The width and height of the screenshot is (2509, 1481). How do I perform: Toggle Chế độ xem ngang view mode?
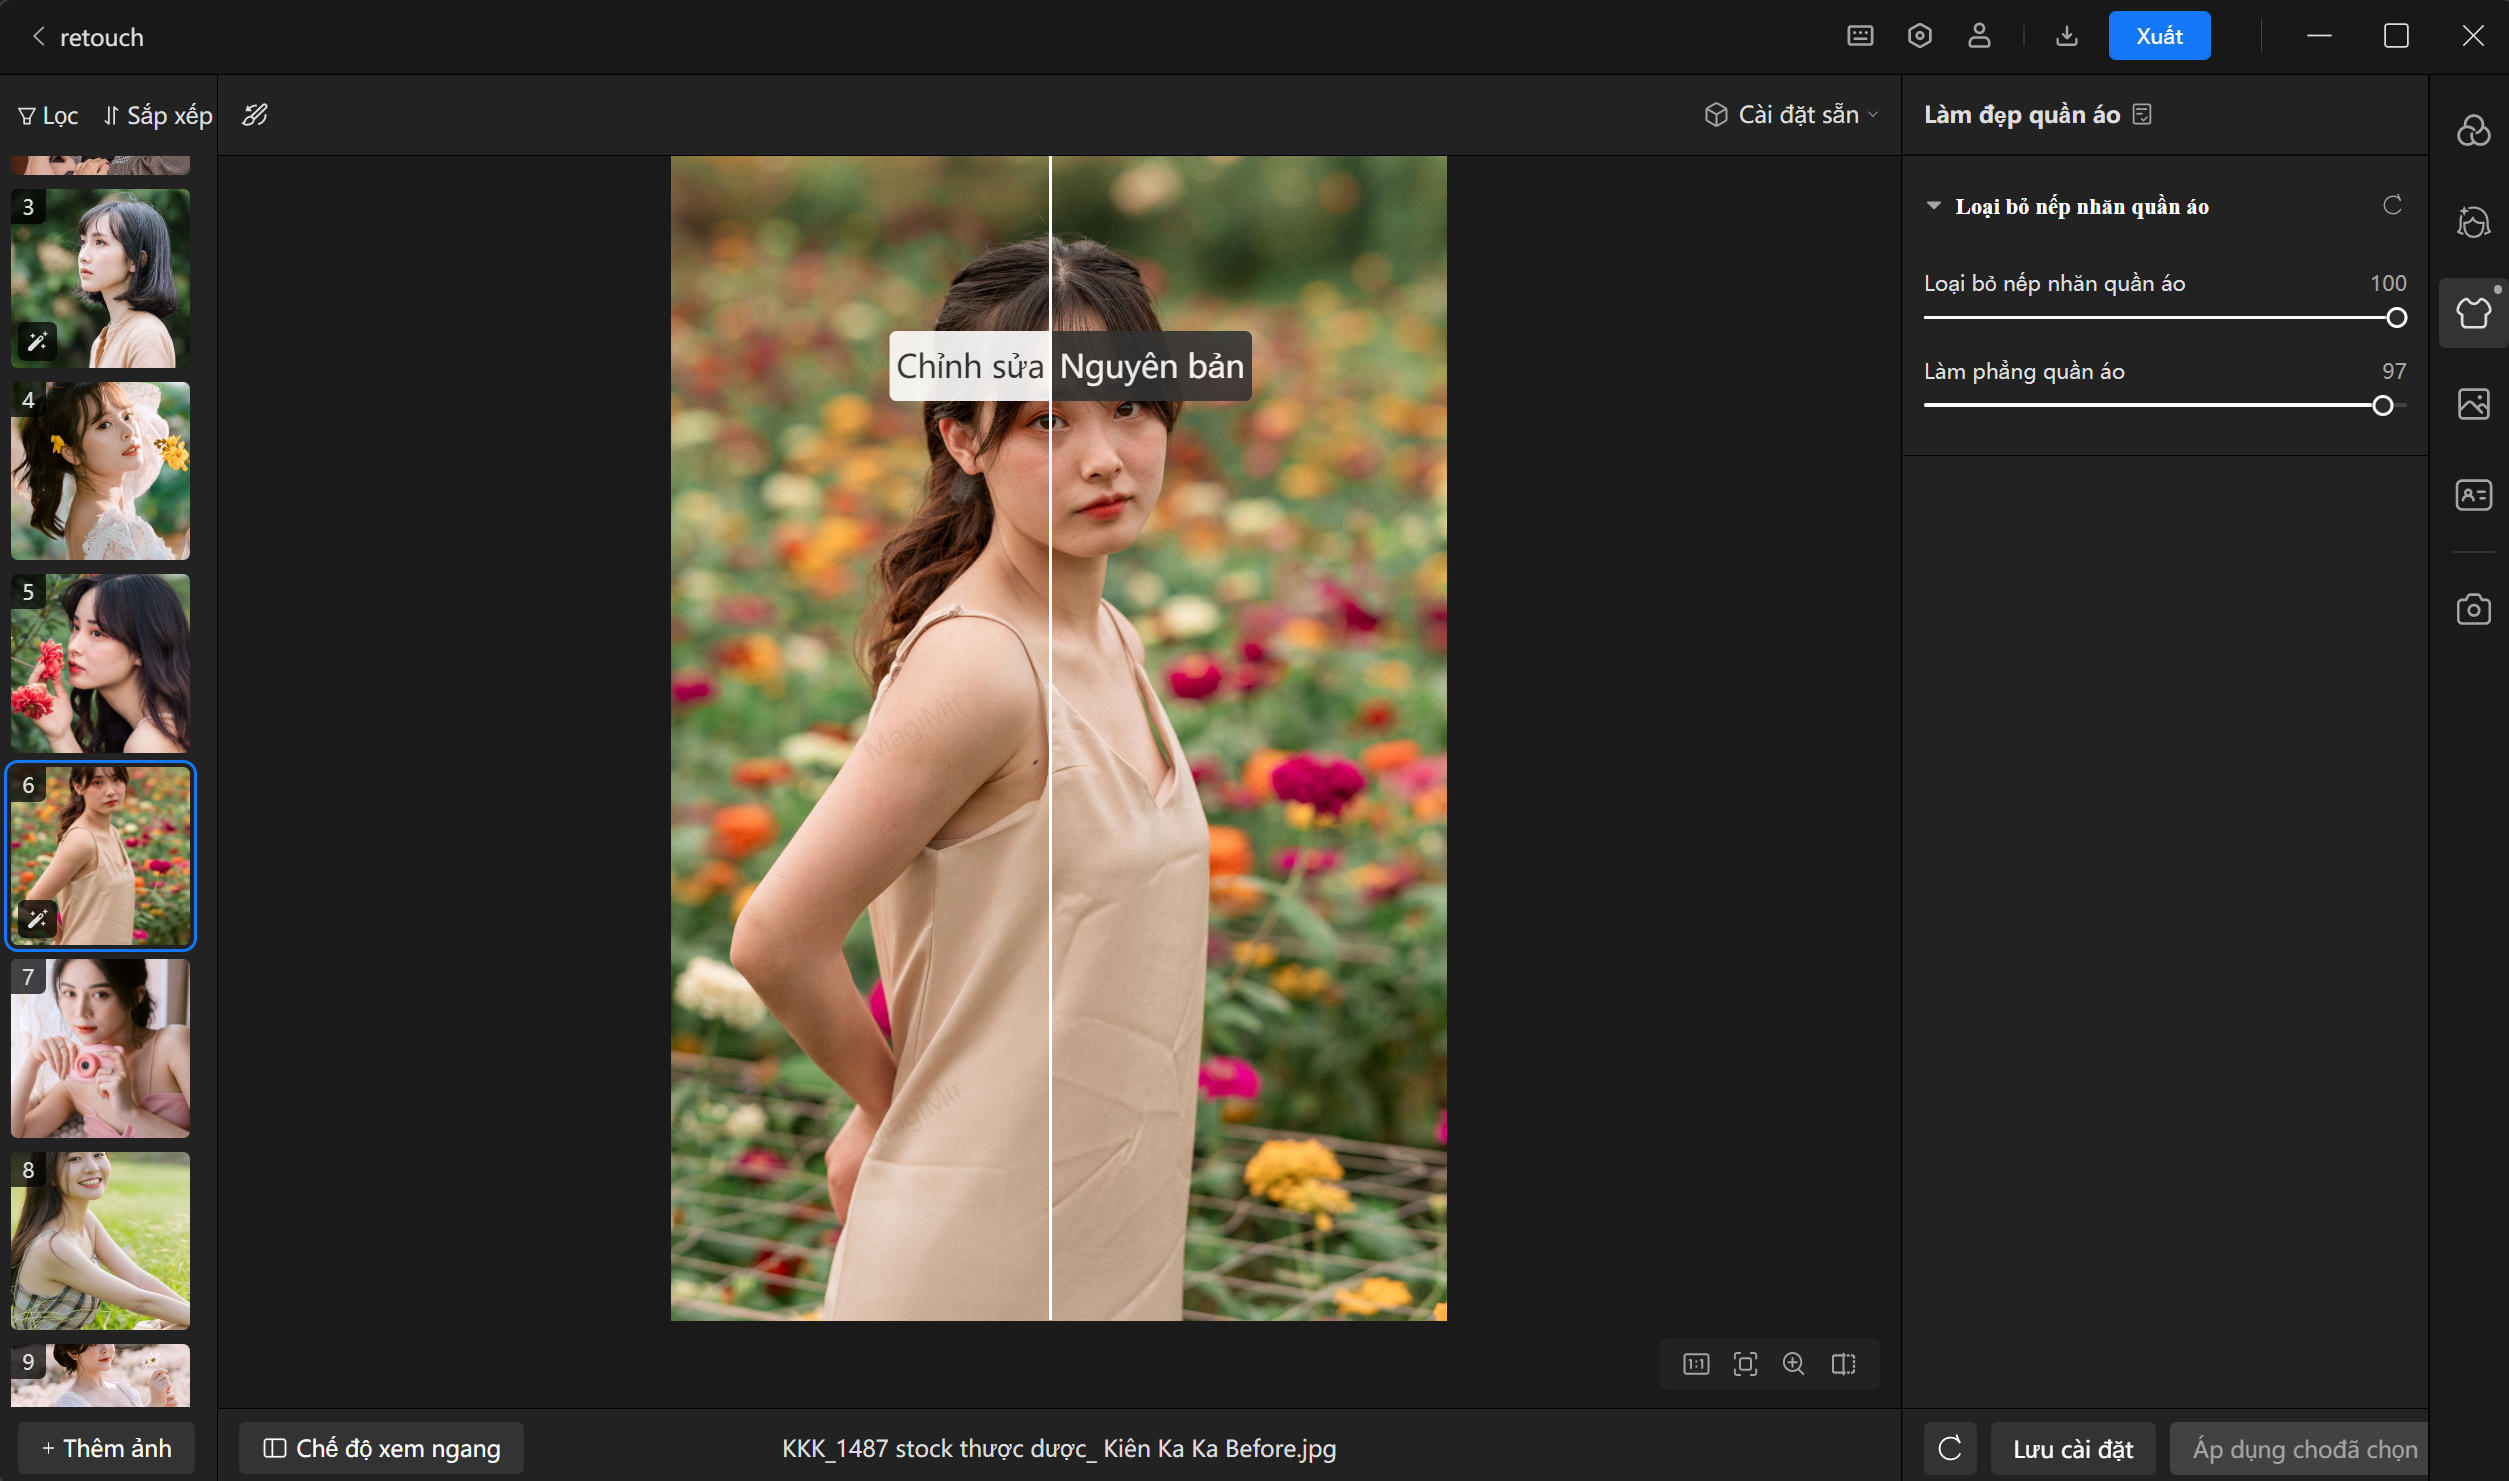point(381,1448)
